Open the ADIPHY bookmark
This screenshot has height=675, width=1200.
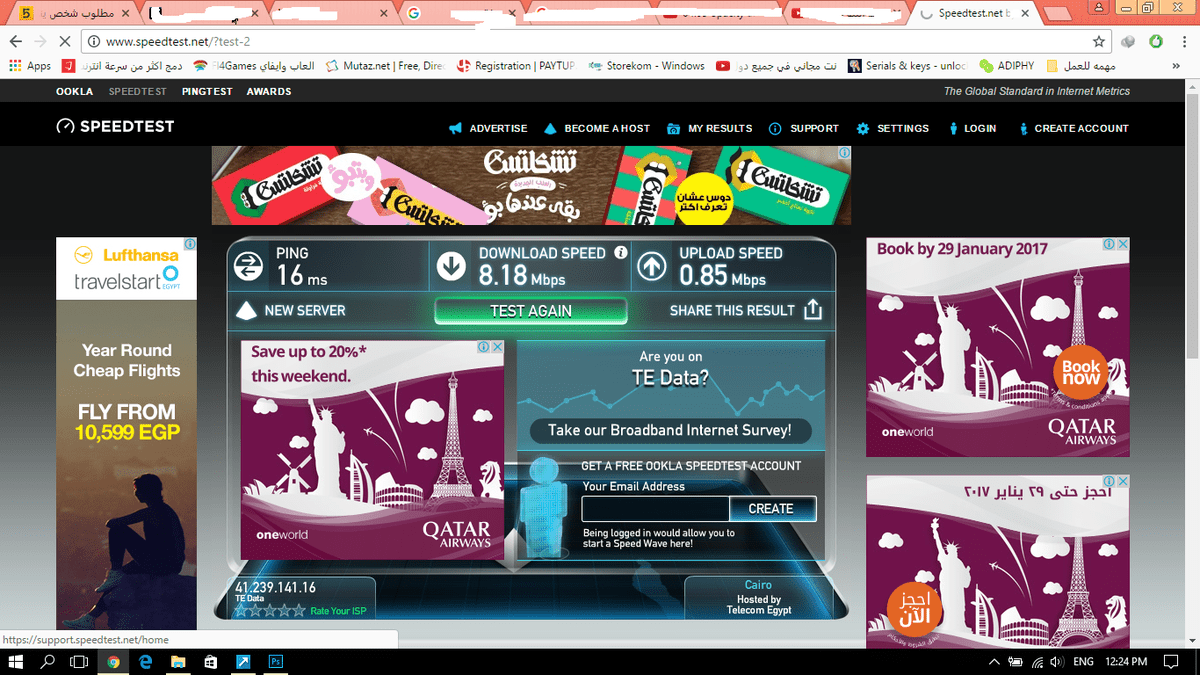pyautogui.click(x=1006, y=66)
